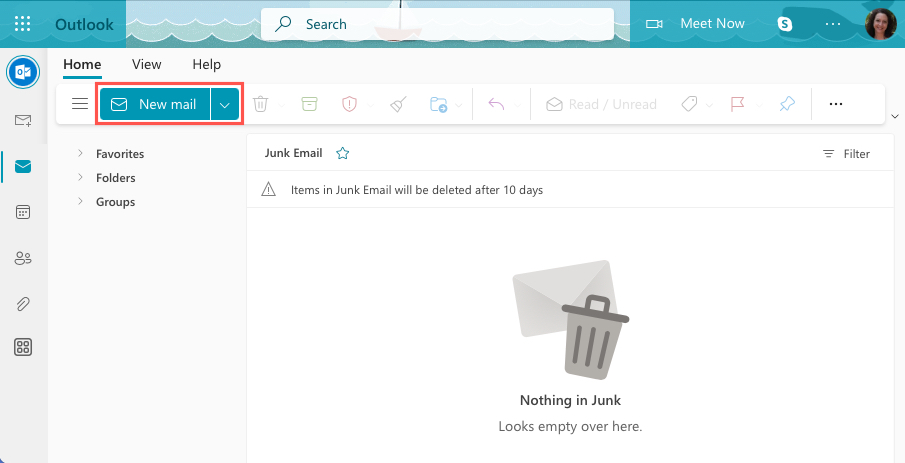Open the Calendar module in the sidebar
The image size is (905, 463).
pos(23,212)
